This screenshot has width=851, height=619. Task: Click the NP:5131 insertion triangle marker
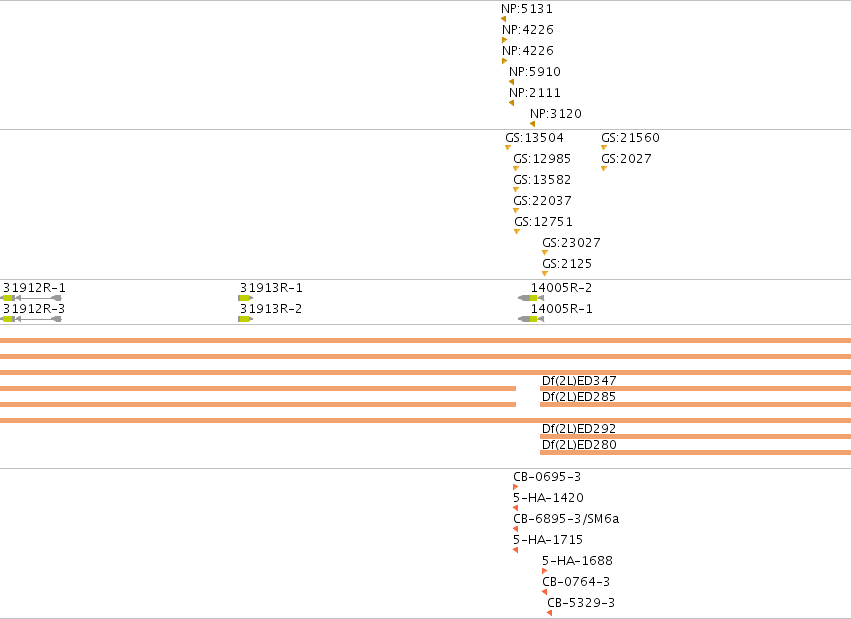pyautogui.click(x=504, y=19)
